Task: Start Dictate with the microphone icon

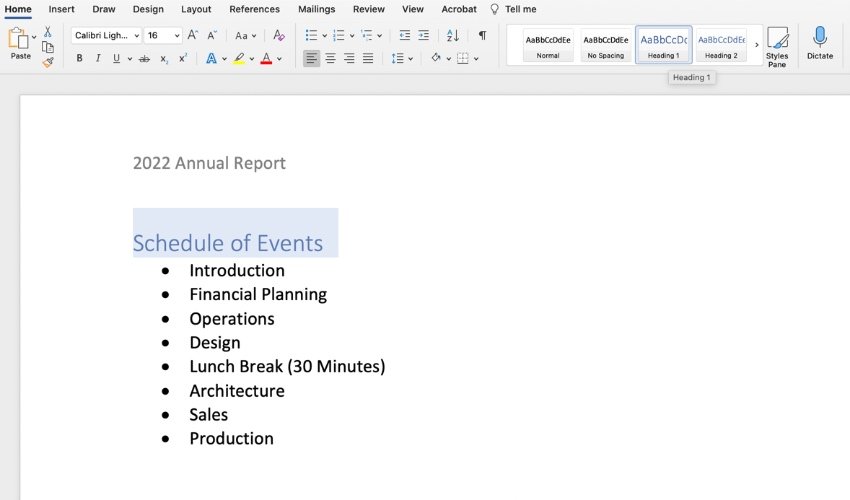Action: point(820,43)
